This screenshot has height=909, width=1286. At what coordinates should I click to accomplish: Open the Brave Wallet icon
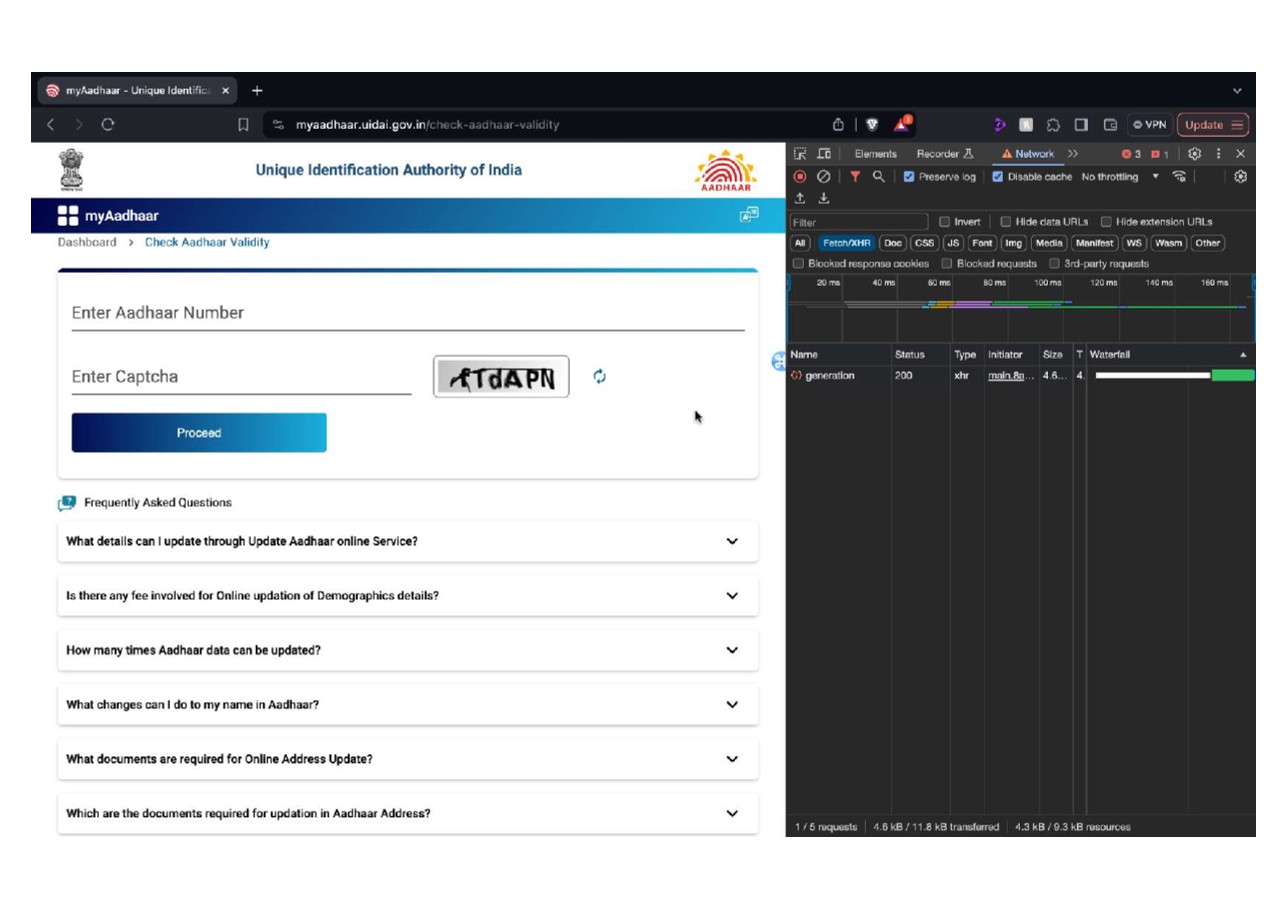coord(1110,125)
